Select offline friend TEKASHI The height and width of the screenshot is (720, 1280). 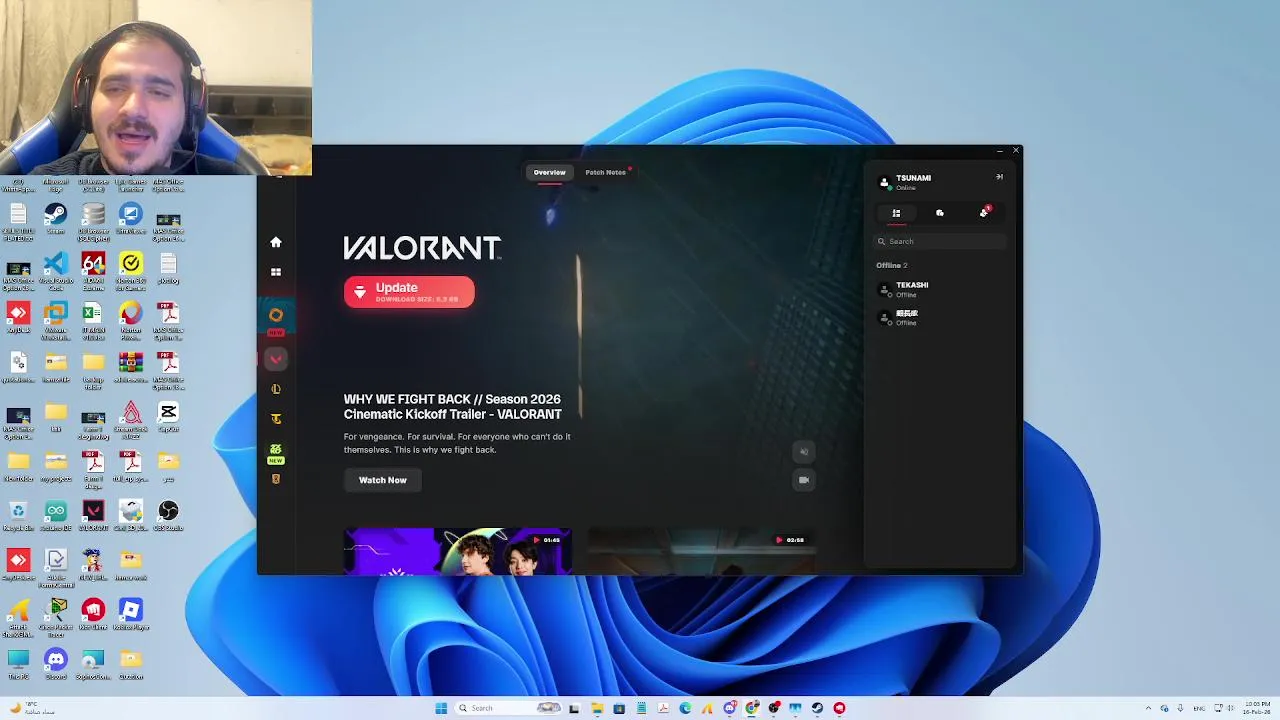click(940, 289)
